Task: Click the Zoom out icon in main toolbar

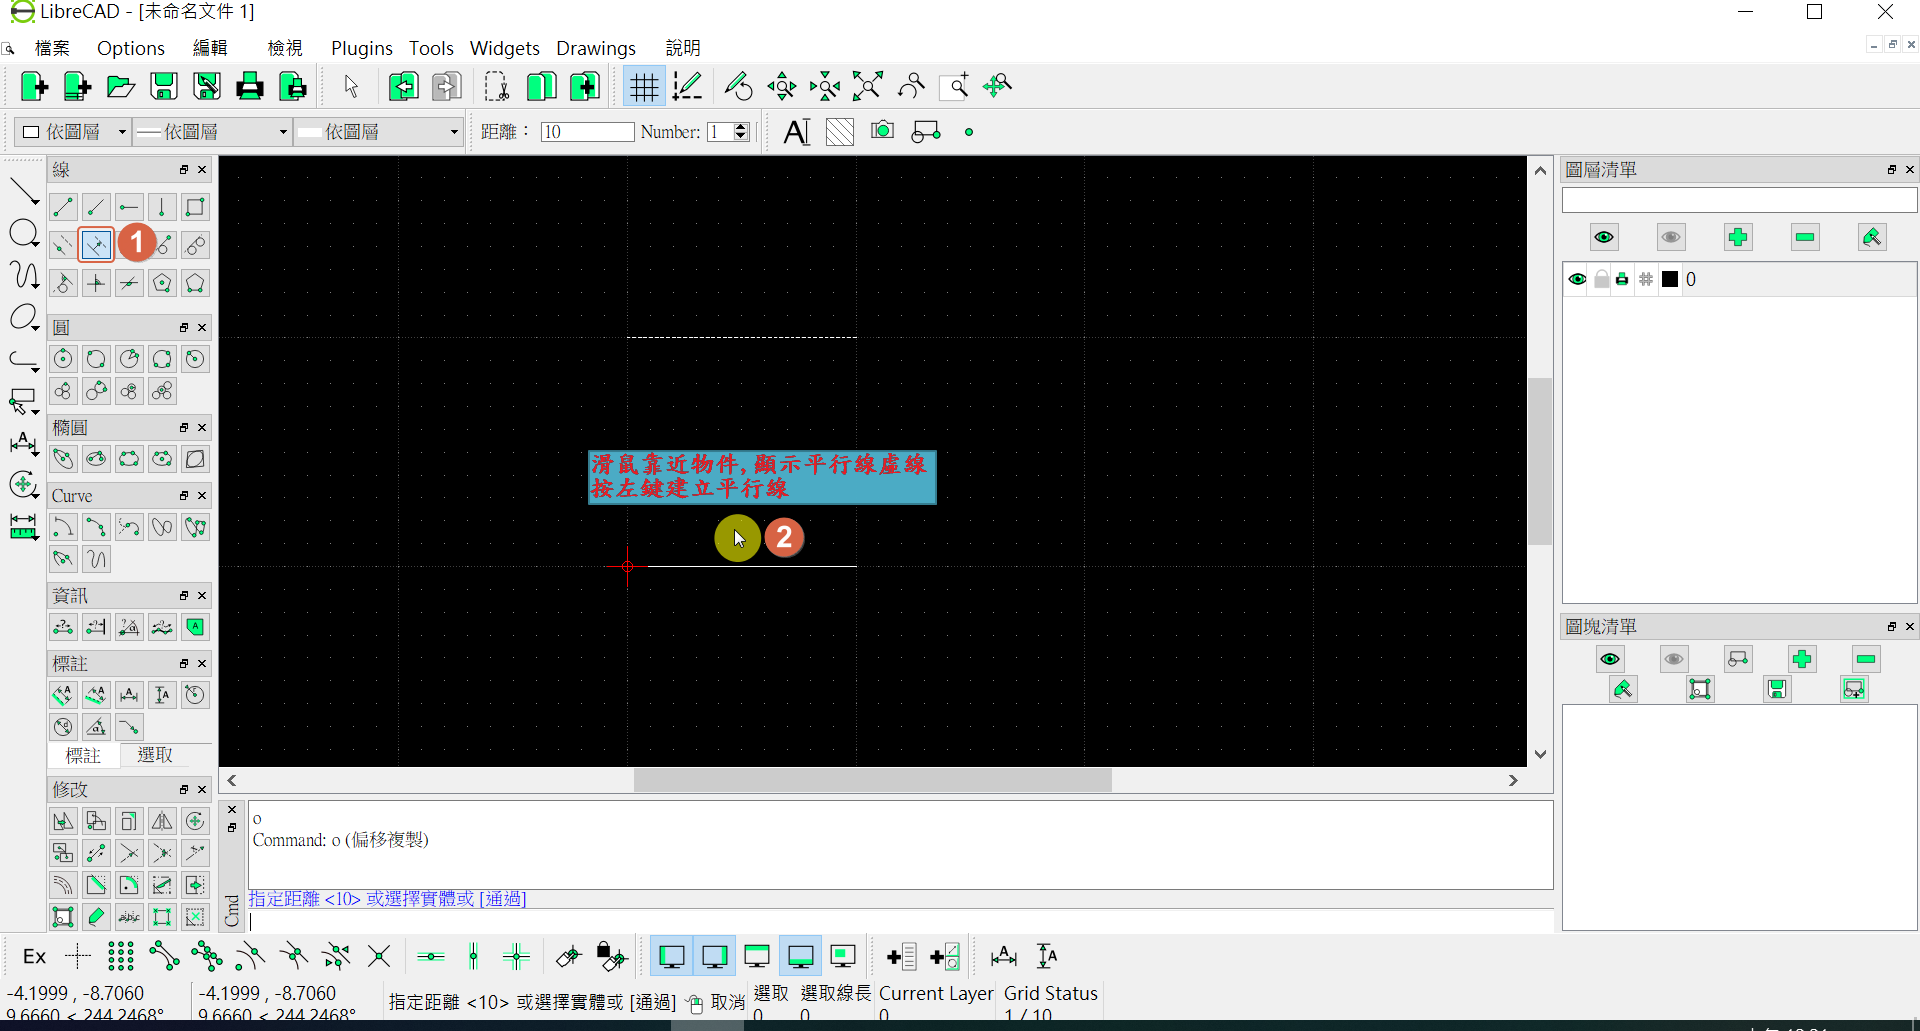Action: 825,87
